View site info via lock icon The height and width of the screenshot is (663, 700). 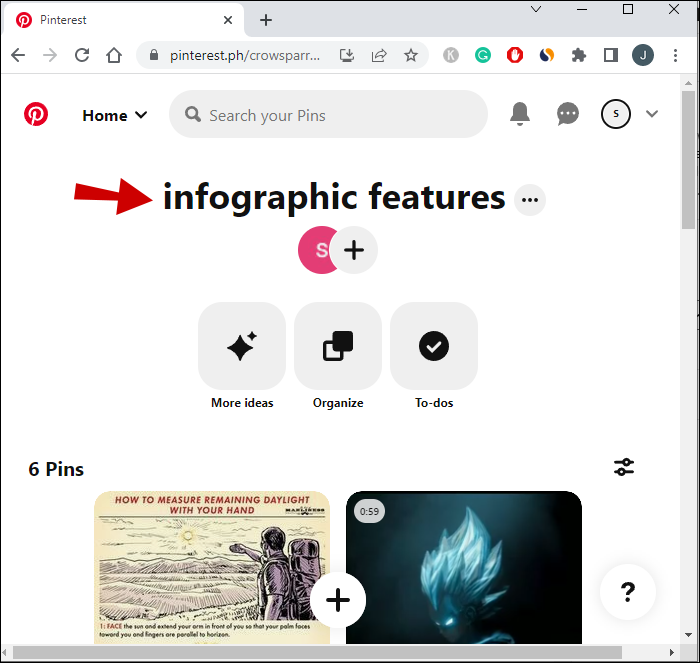(x=154, y=55)
